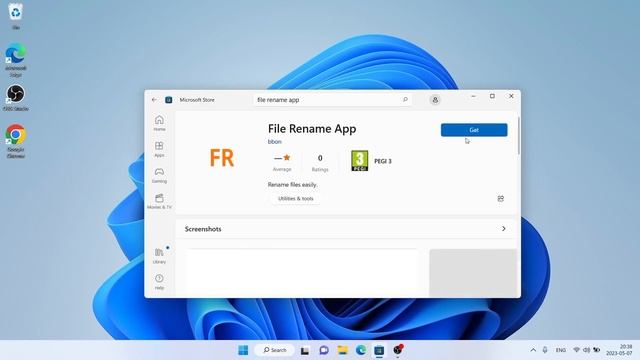Open Recycle Bin on the desktop
Image resolution: width=640 pixels, height=360 pixels.
16,16
